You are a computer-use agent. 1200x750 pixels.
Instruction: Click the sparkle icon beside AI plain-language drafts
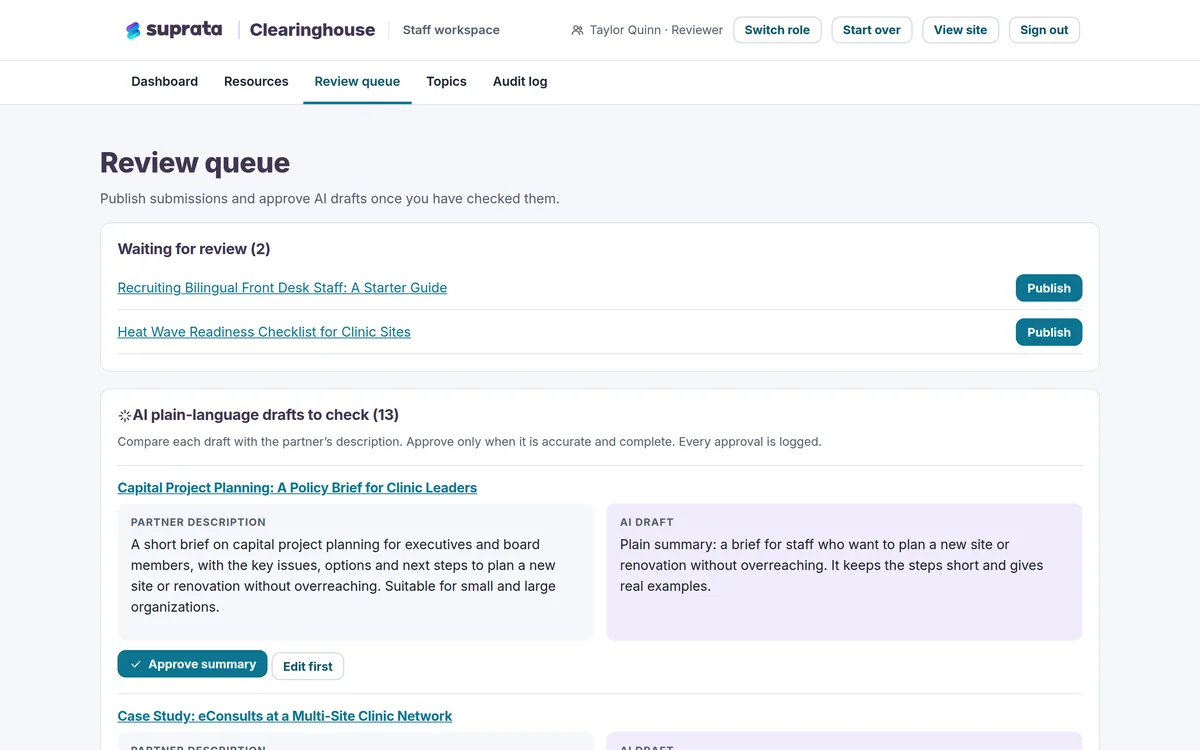124,415
